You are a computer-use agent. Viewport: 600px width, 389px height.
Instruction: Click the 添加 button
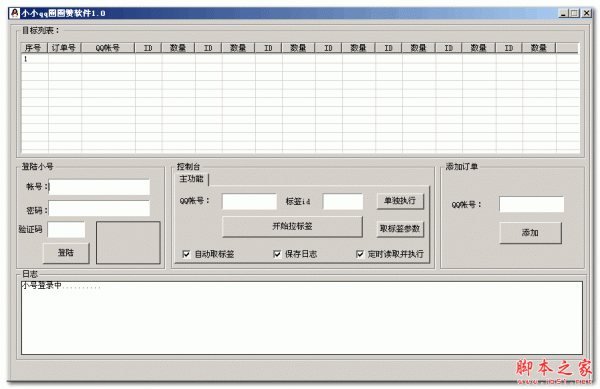(x=530, y=233)
